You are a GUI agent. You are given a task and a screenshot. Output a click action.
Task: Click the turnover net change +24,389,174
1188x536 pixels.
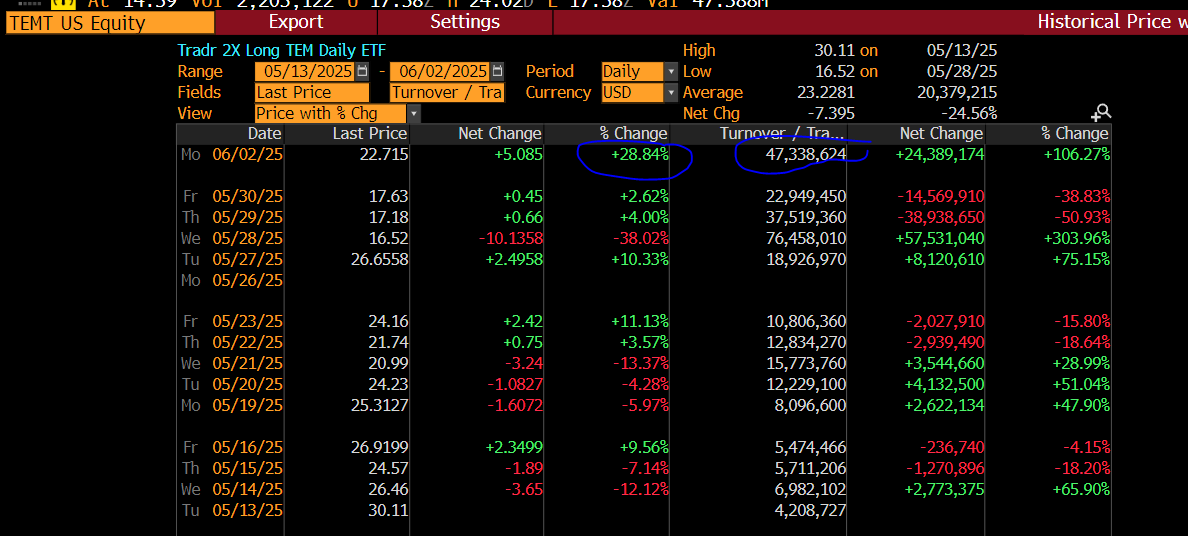pos(939,155)
